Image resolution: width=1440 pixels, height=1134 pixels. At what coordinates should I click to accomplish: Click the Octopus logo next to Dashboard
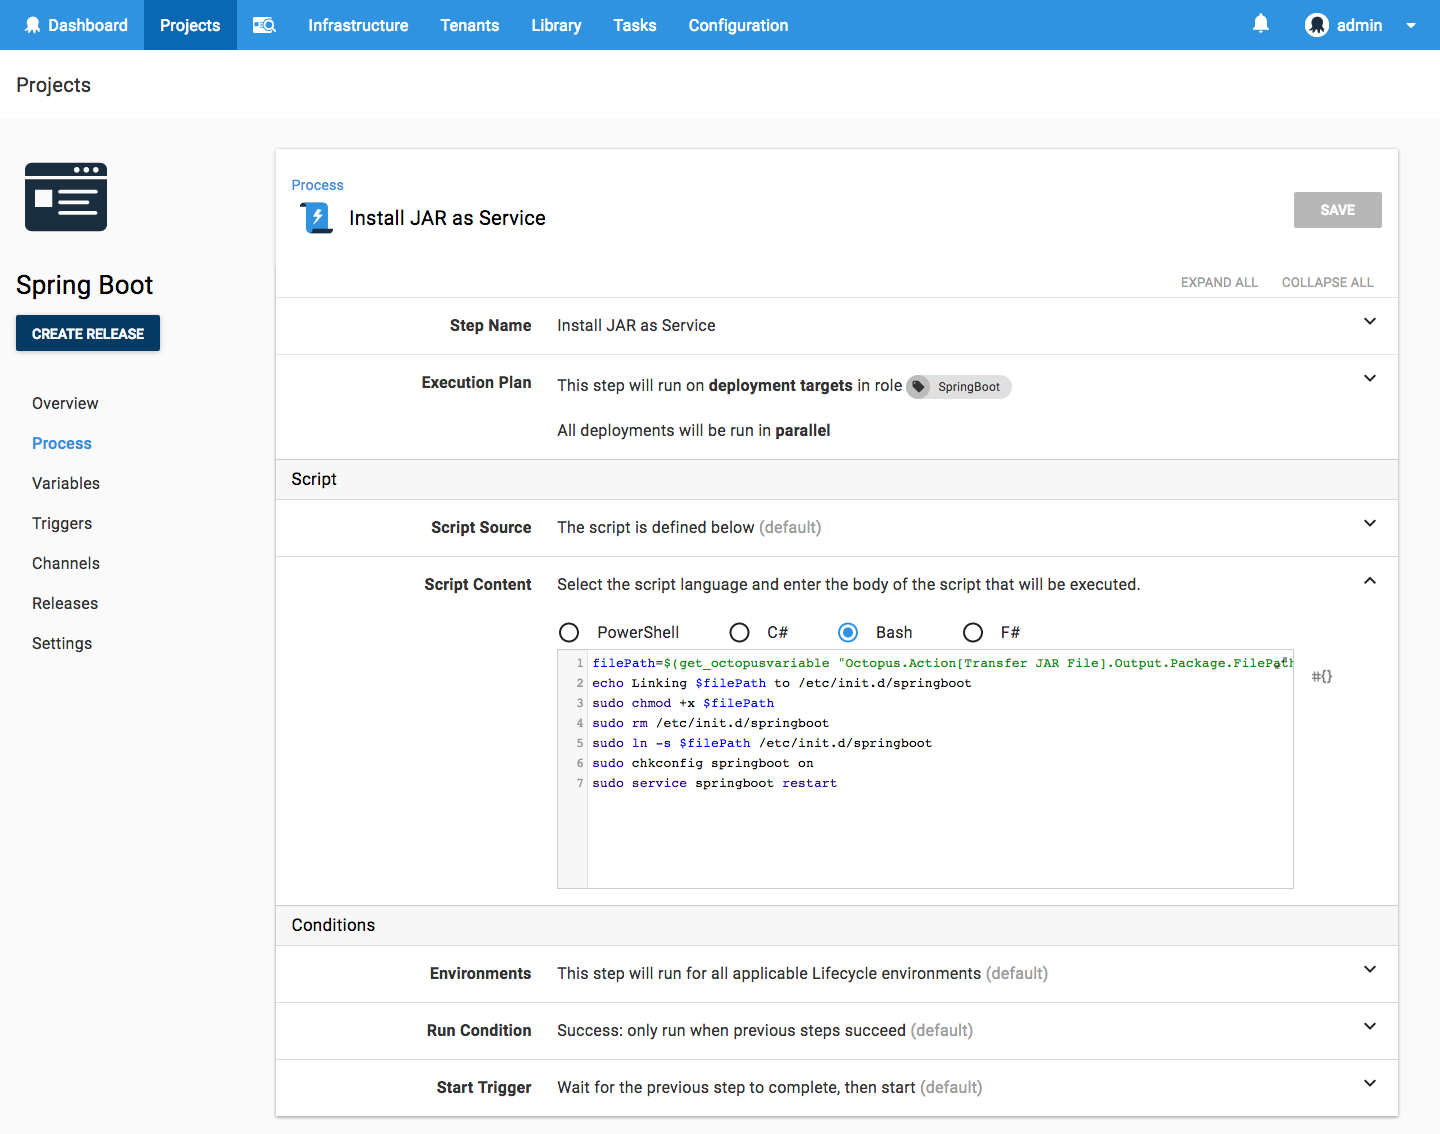coord(33,25)
